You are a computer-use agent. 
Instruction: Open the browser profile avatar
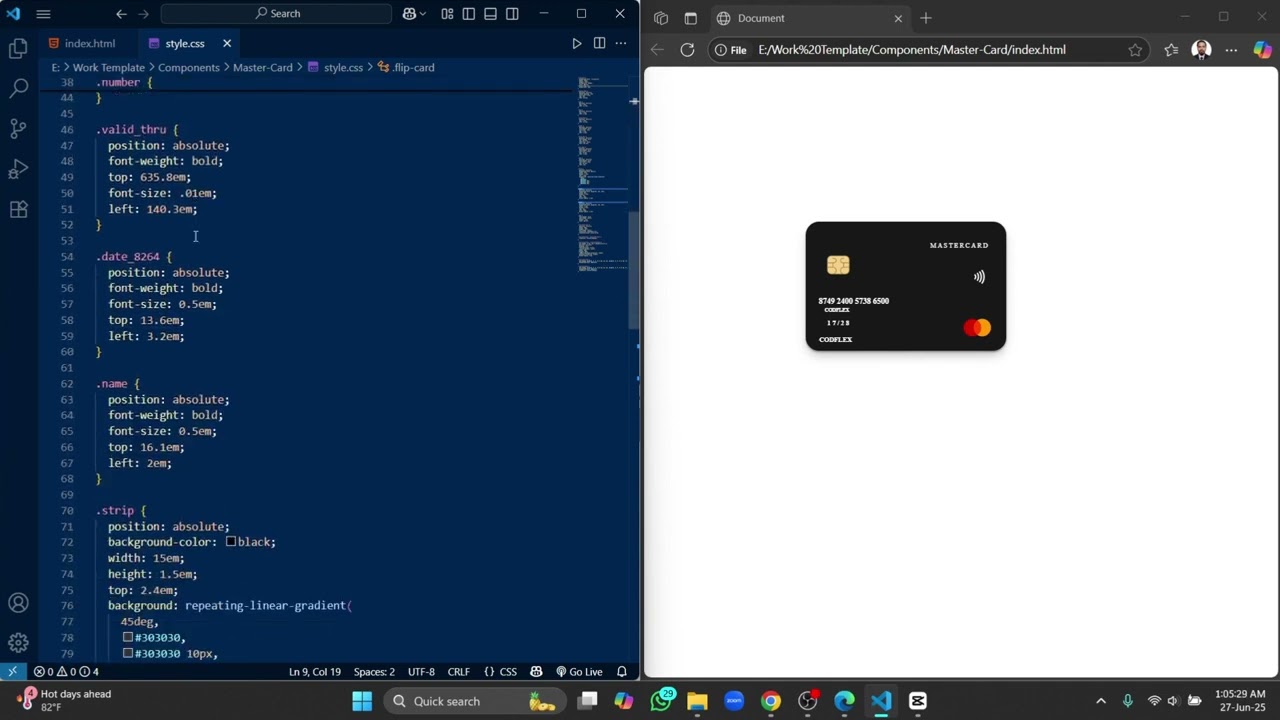(1202, 50)
